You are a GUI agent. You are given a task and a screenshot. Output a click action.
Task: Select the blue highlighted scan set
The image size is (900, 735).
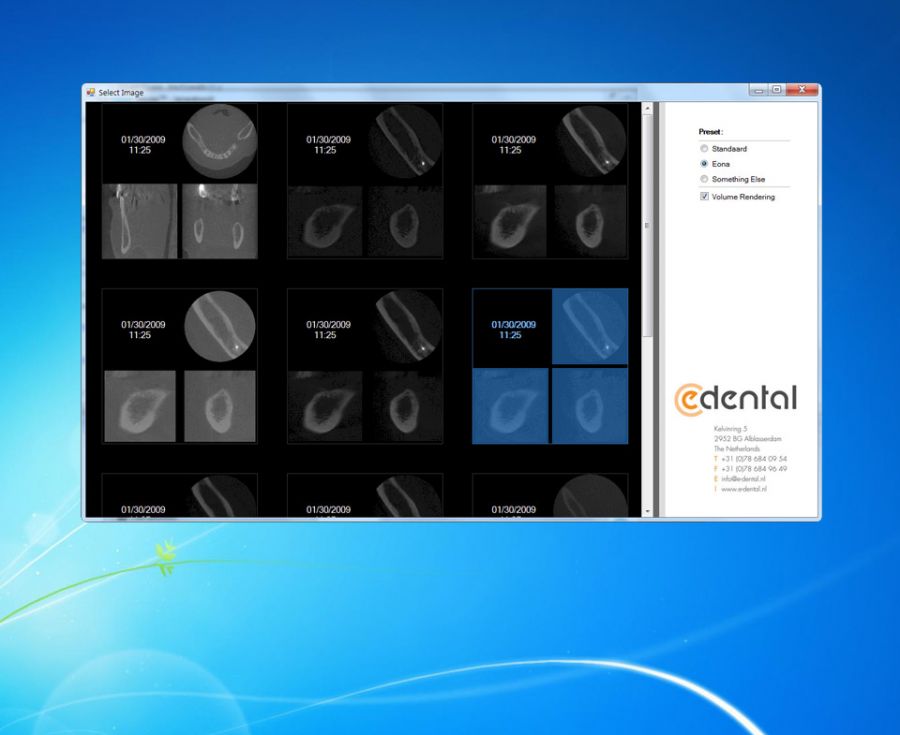[x=550, y=366]
